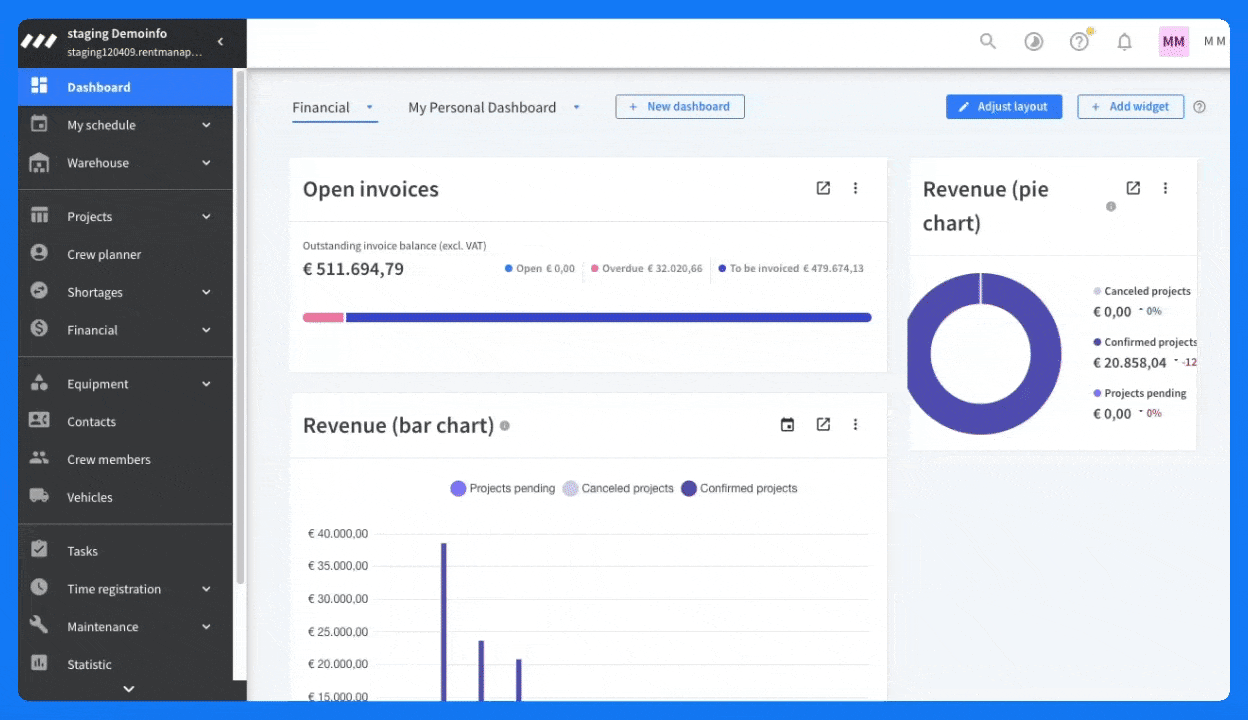This screenshot has height=720, width=1248.
Task: Open more options for Revenue bar chart
Action: click(x=855, y=425)
